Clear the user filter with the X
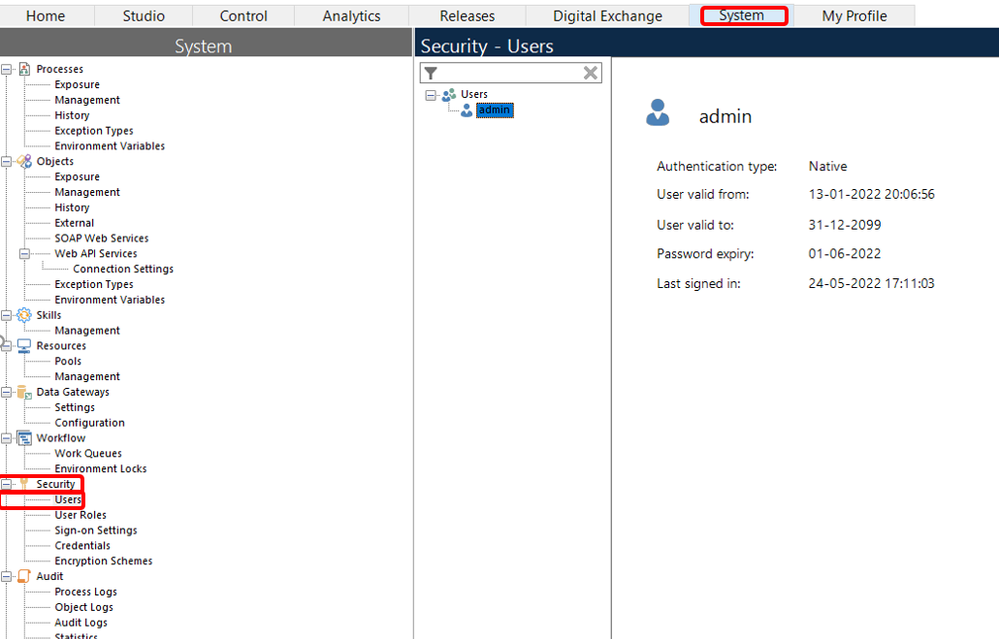Viewport: 999px width, 639px height. click(x=591, y=73)
